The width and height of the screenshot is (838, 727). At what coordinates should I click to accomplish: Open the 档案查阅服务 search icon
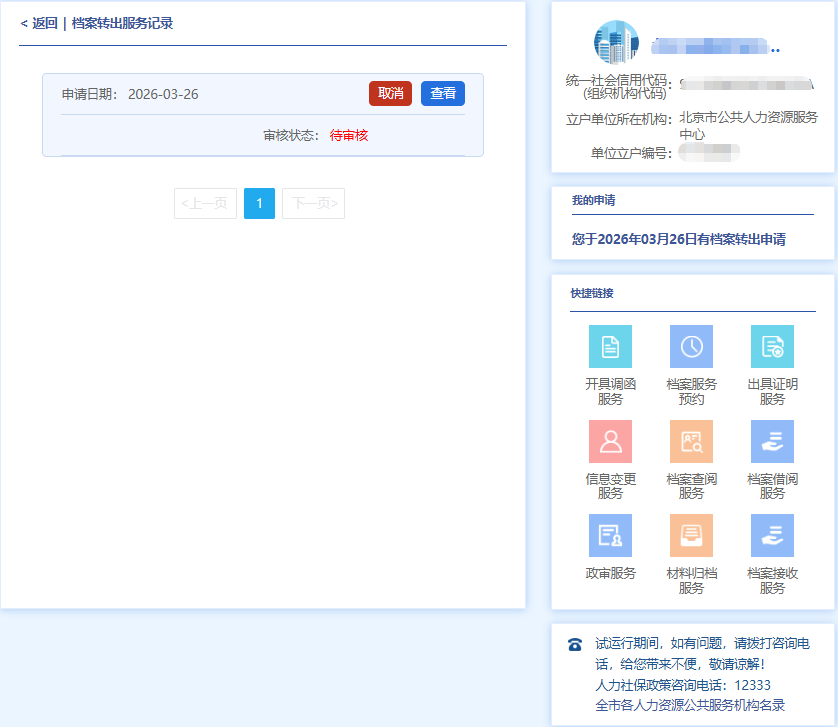(x=691, y=441)
